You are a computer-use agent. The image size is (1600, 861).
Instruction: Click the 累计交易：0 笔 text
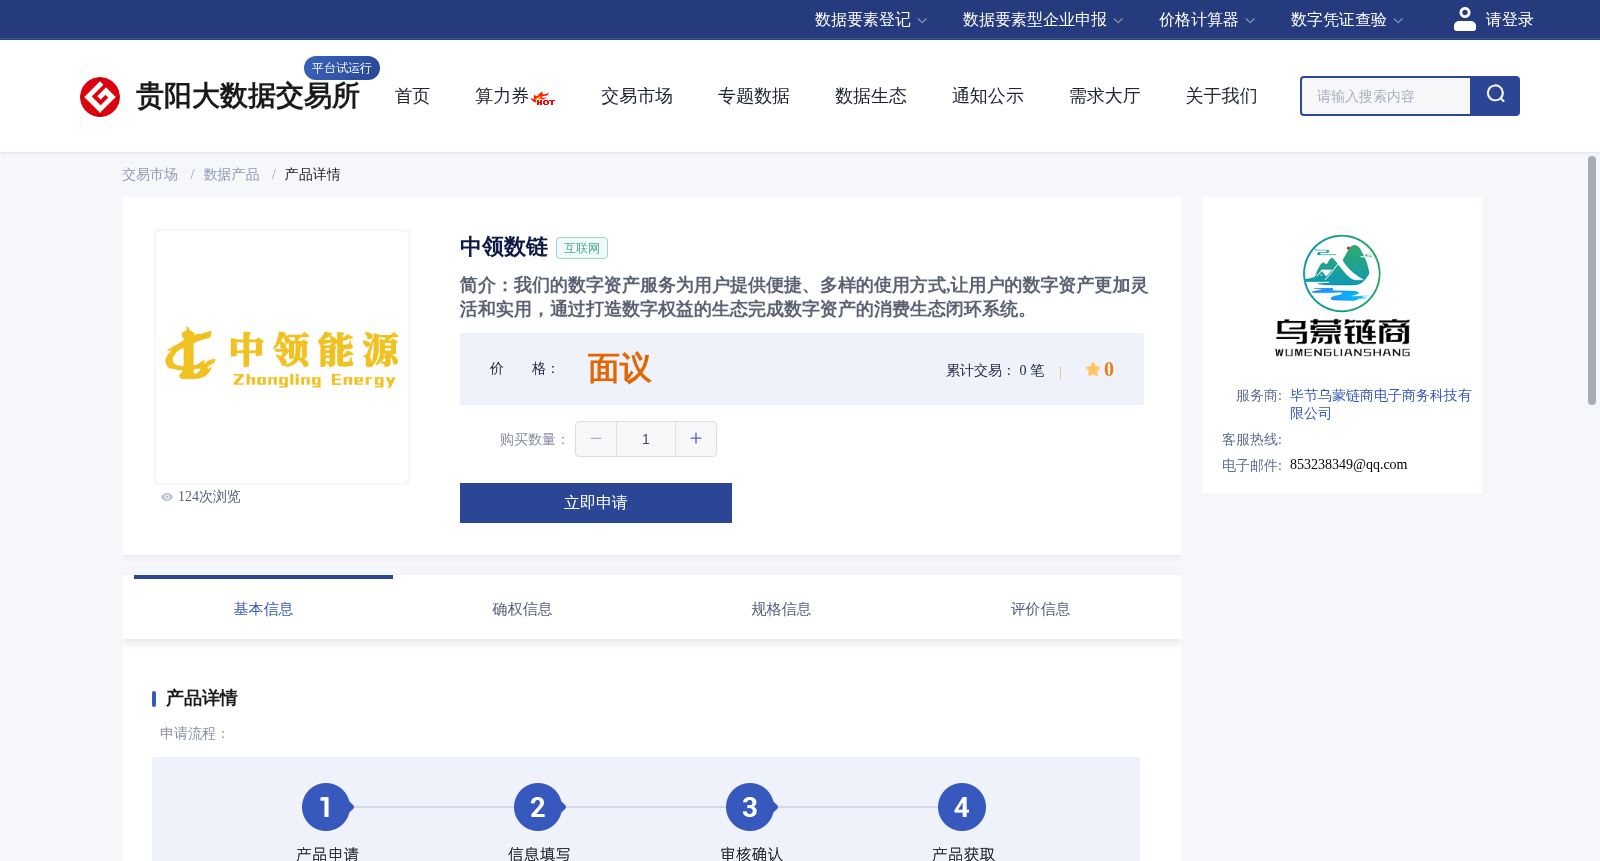(x=995, y=371)
